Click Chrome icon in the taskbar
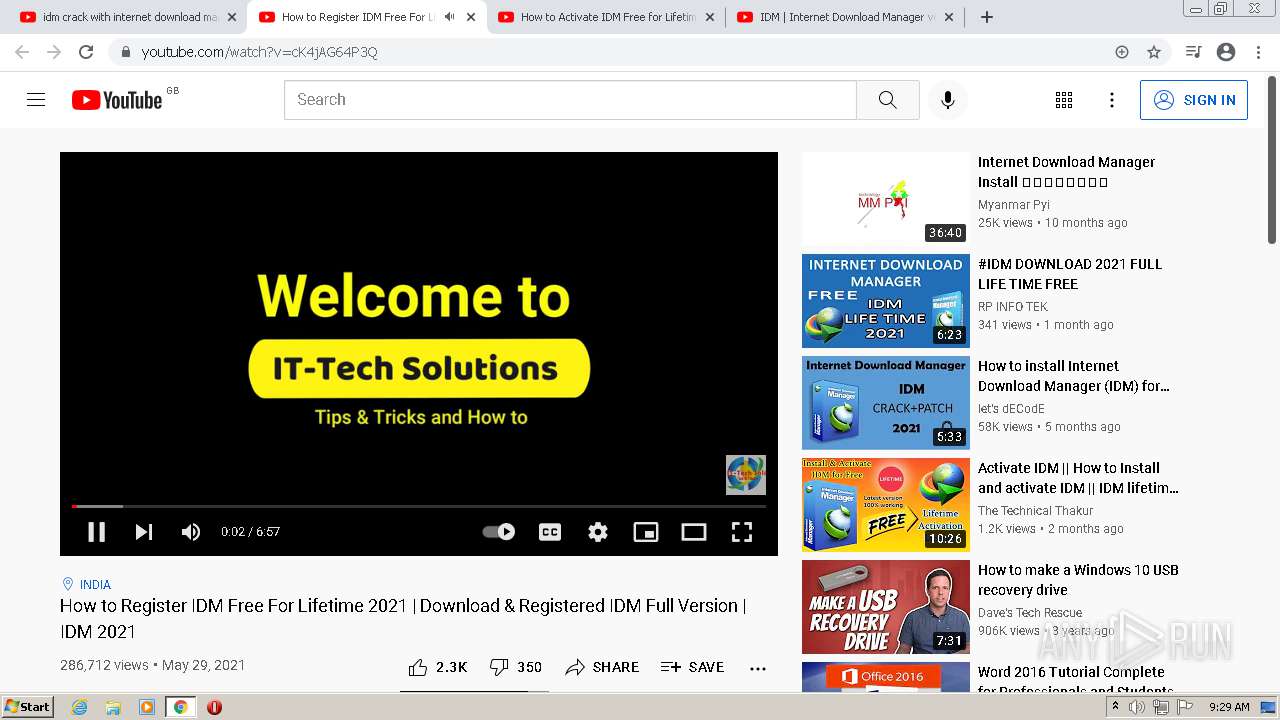The image size is (1280, 720). 180,707
